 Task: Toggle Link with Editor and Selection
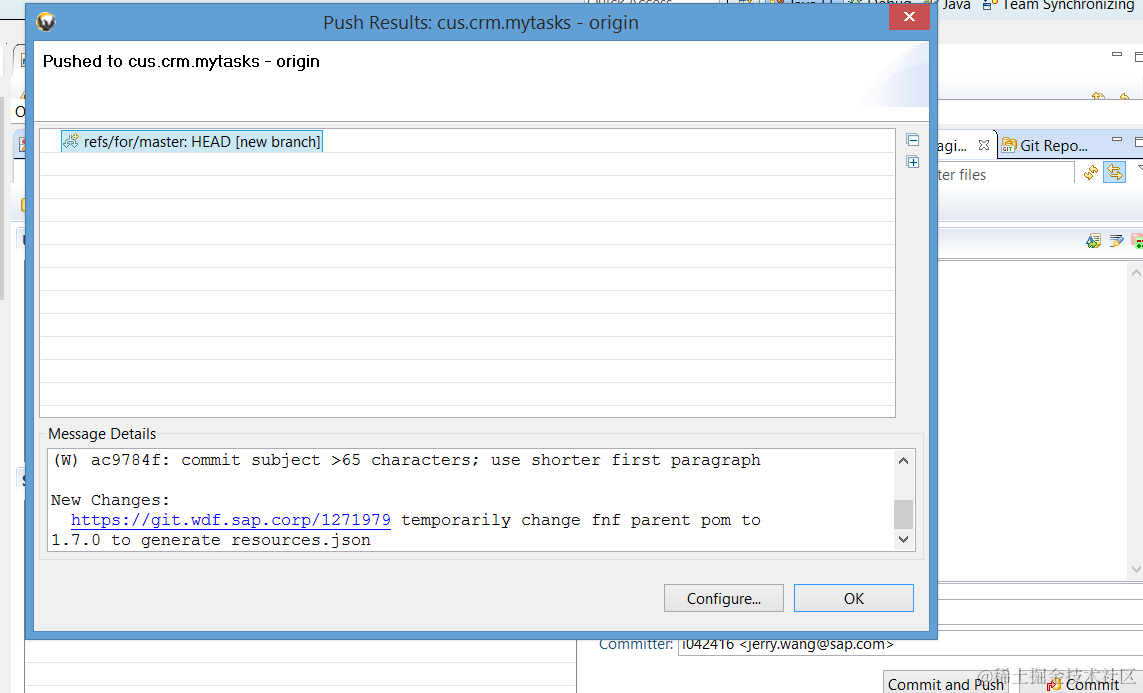pyautogui.click(x=1115, y=173)
